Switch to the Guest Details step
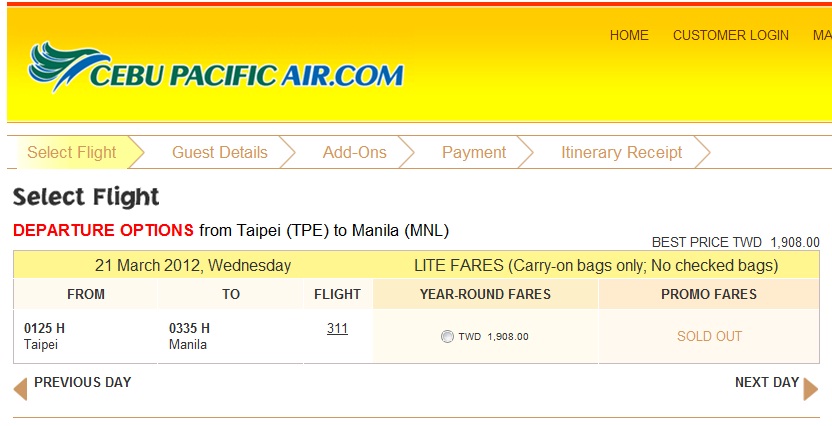832x426 pixels. tap(220, 152)
